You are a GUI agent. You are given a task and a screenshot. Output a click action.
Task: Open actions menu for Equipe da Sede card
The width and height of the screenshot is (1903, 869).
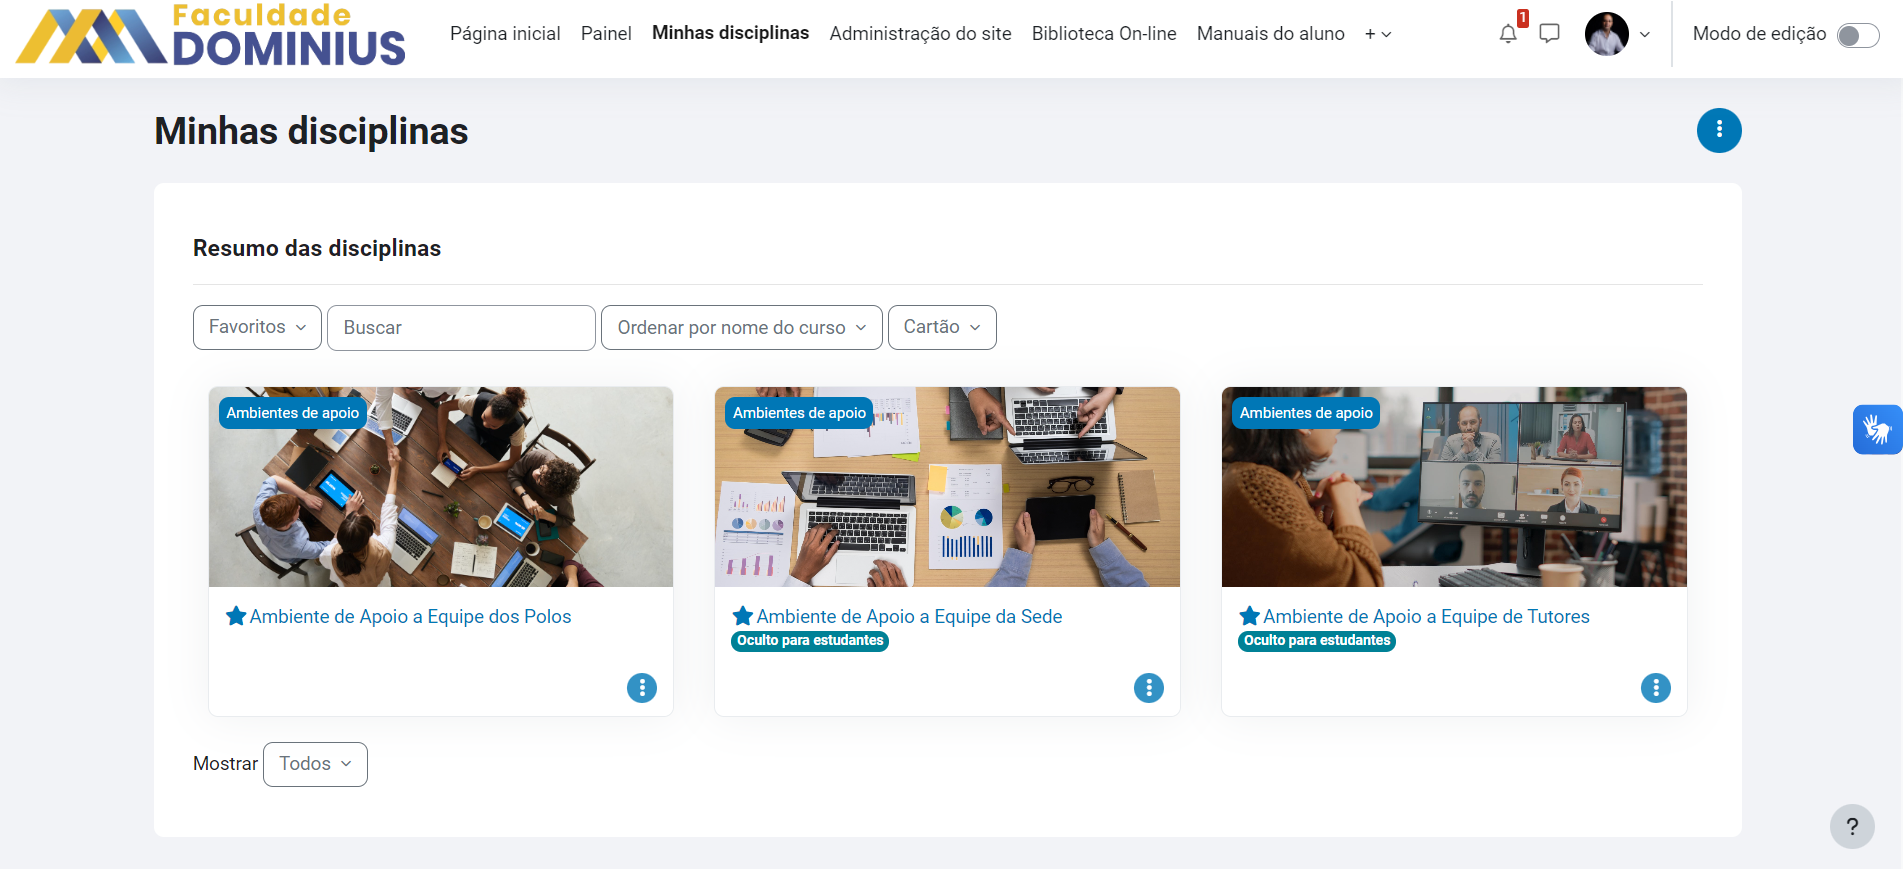point(1149,688)
